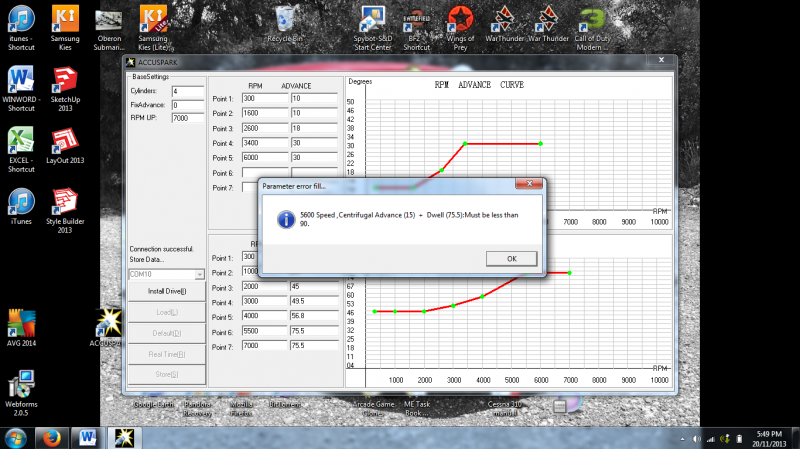This screenshot has width=800, height=449.
Task: Click the Store button
Action: point(167,375)
